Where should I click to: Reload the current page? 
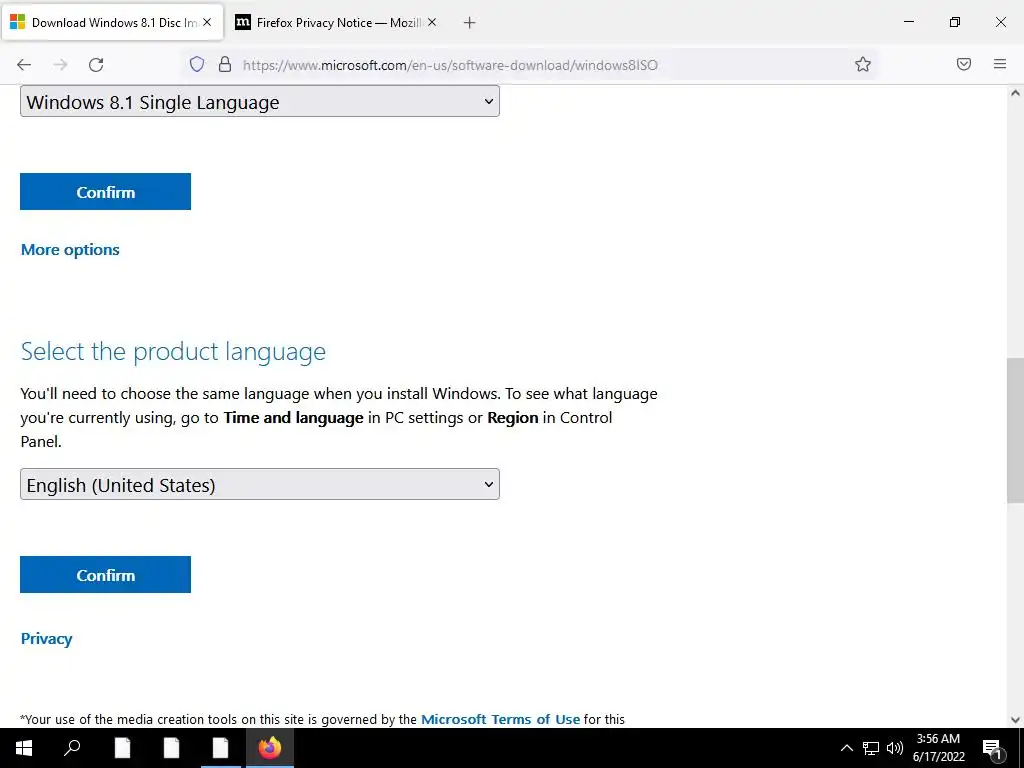coord(96,64)
